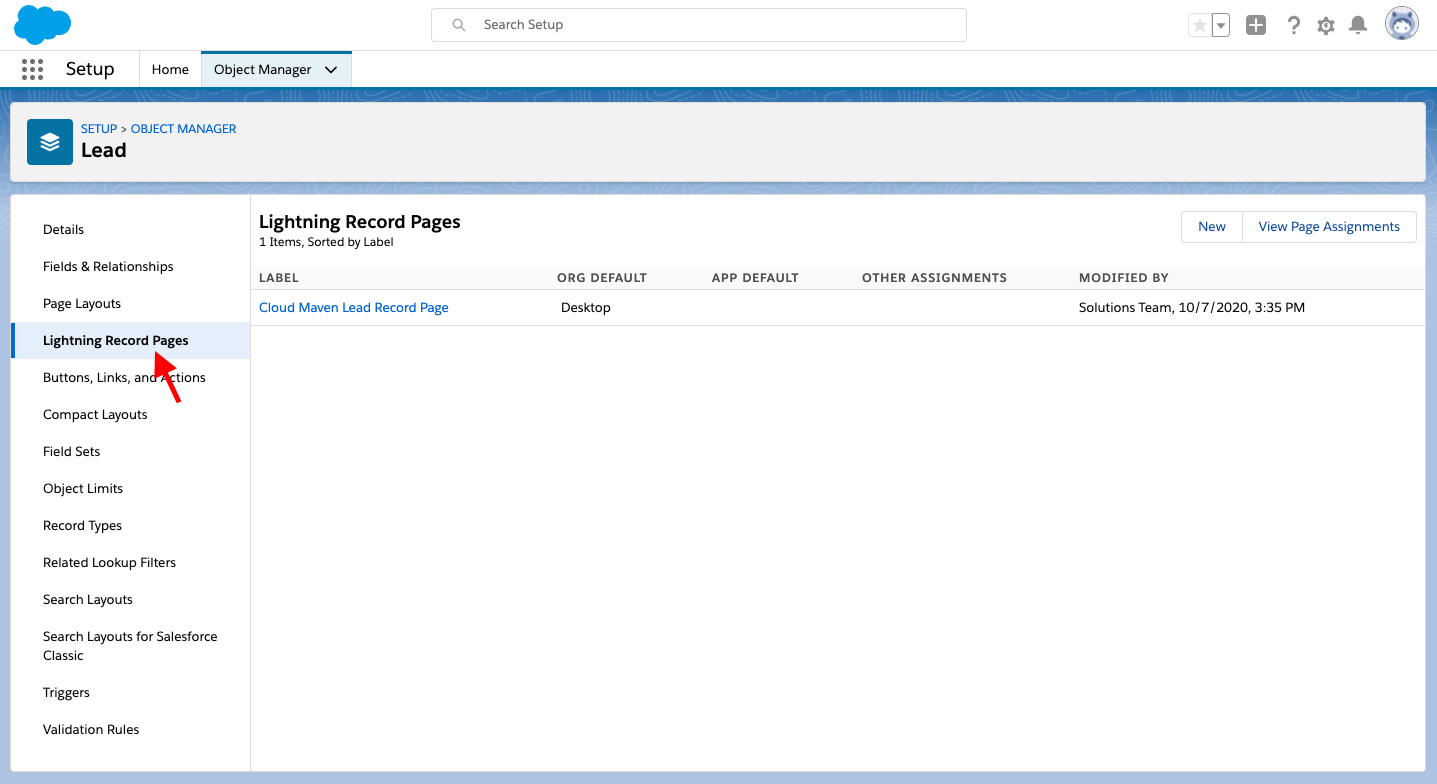Open Search Layouts in the sidebar
Screen dimensions: 1437x784
tap(88, 600)
